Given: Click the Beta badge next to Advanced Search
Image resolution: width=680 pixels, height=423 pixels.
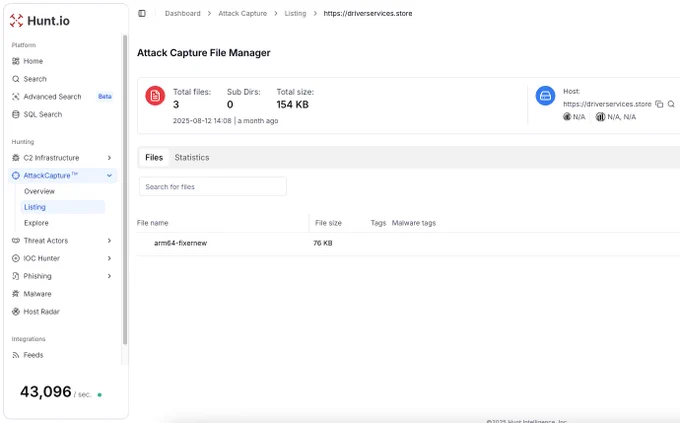Looking at the screenshot, I should (105, 96).
